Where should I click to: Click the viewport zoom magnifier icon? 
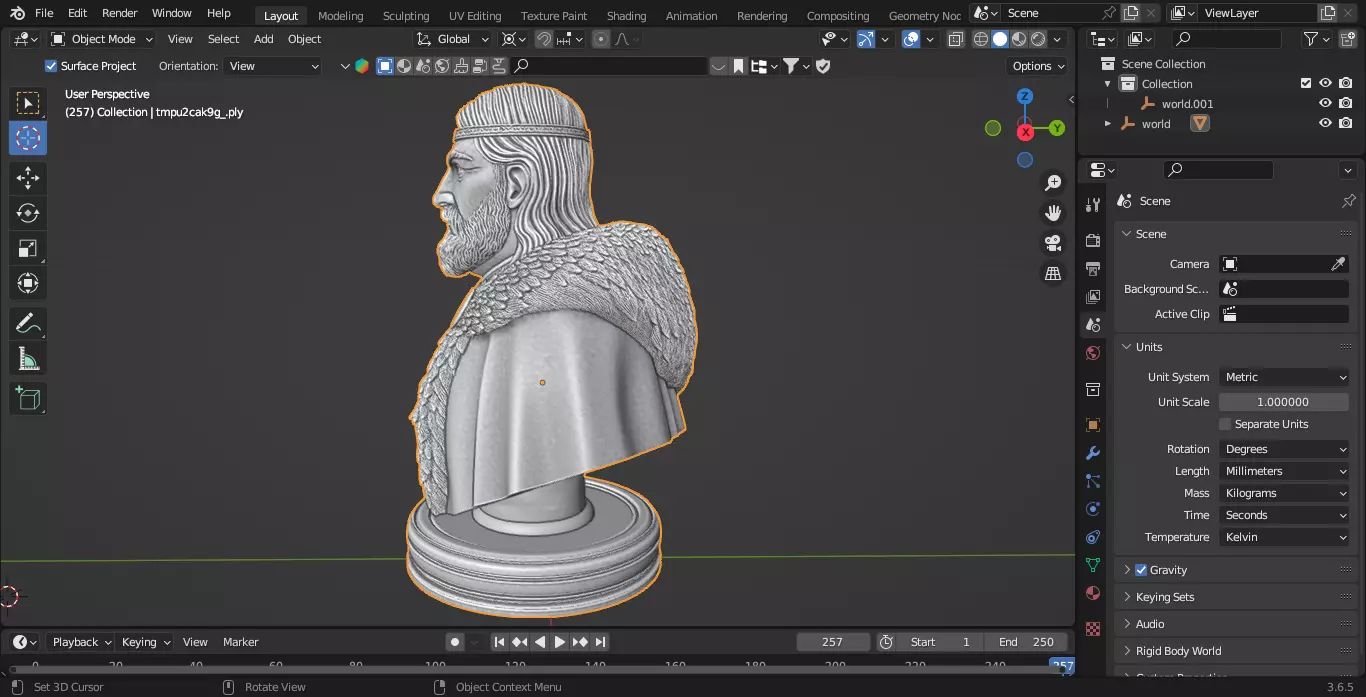click(1053, 183)
